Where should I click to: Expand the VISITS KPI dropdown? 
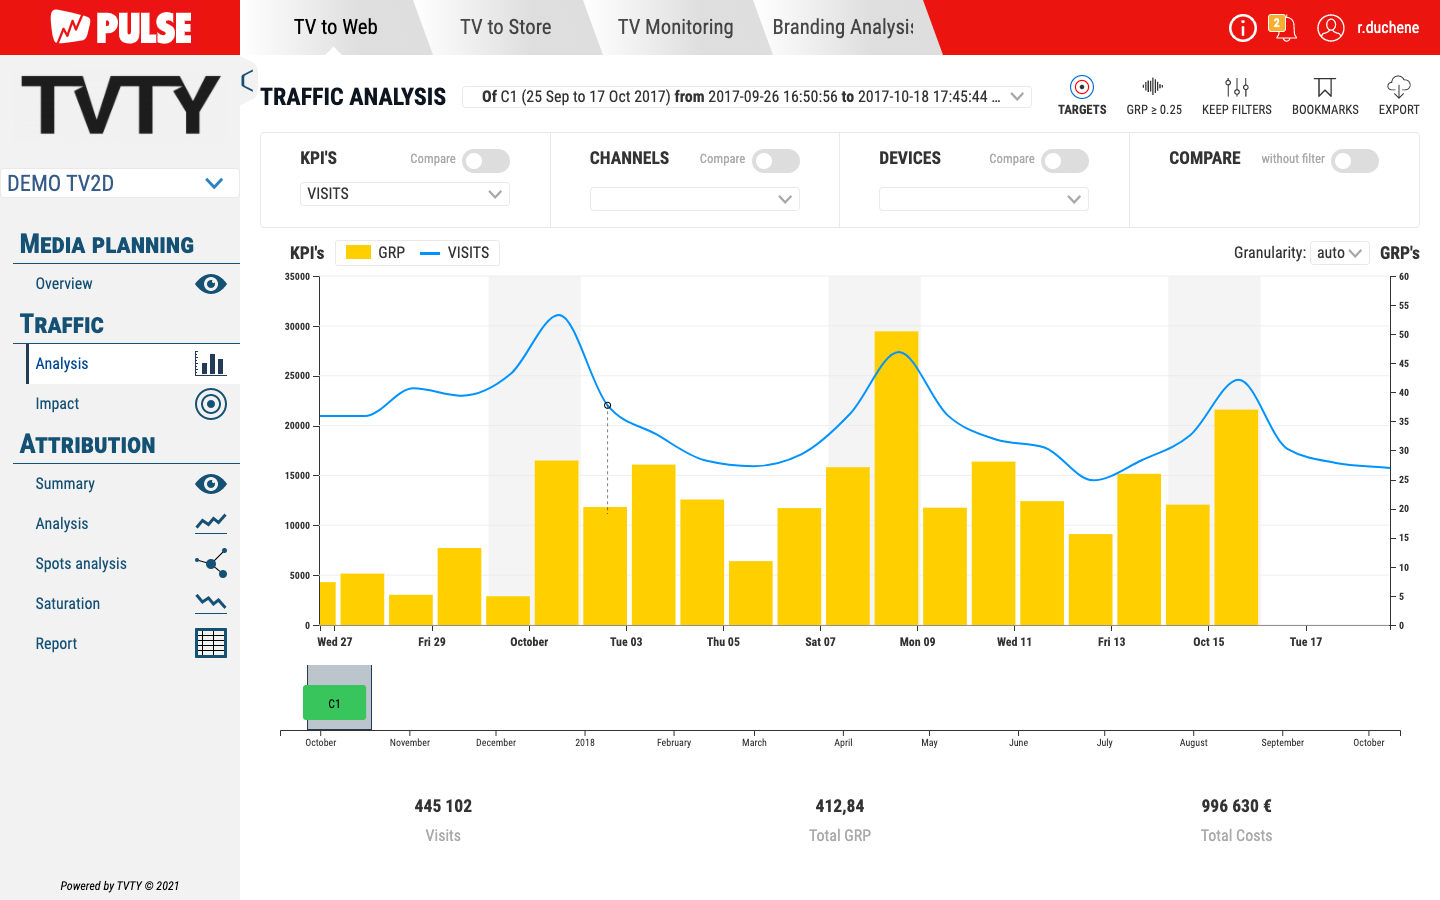click(405, 194)
